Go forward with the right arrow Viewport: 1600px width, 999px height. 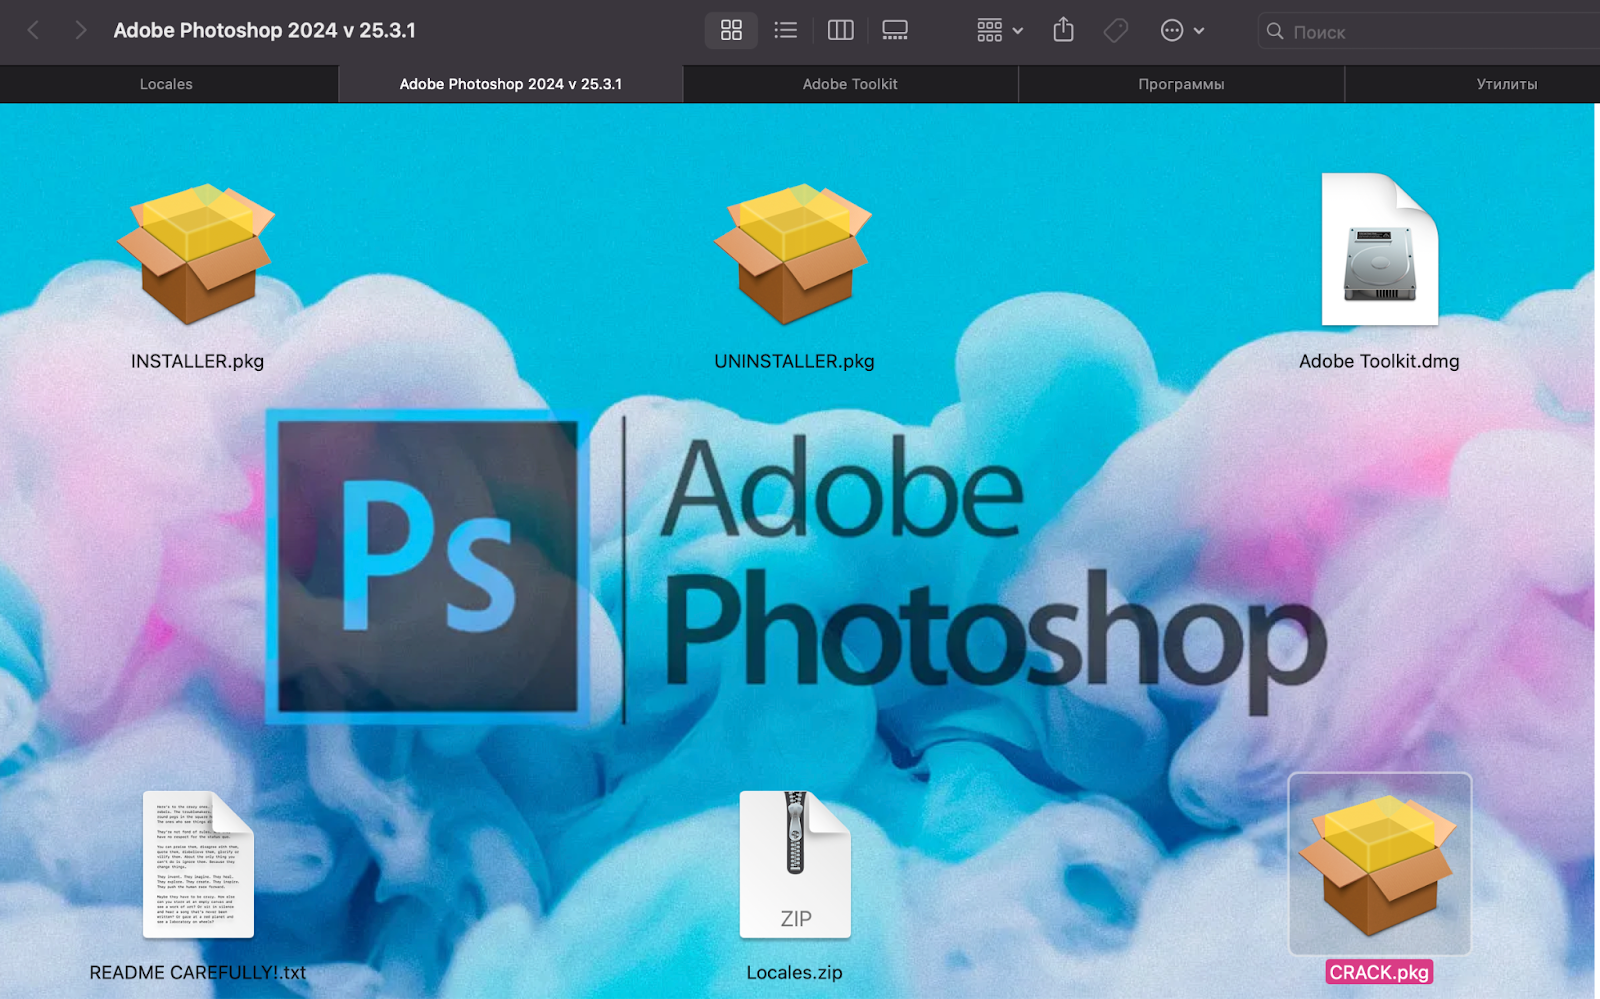coord(80,31)
